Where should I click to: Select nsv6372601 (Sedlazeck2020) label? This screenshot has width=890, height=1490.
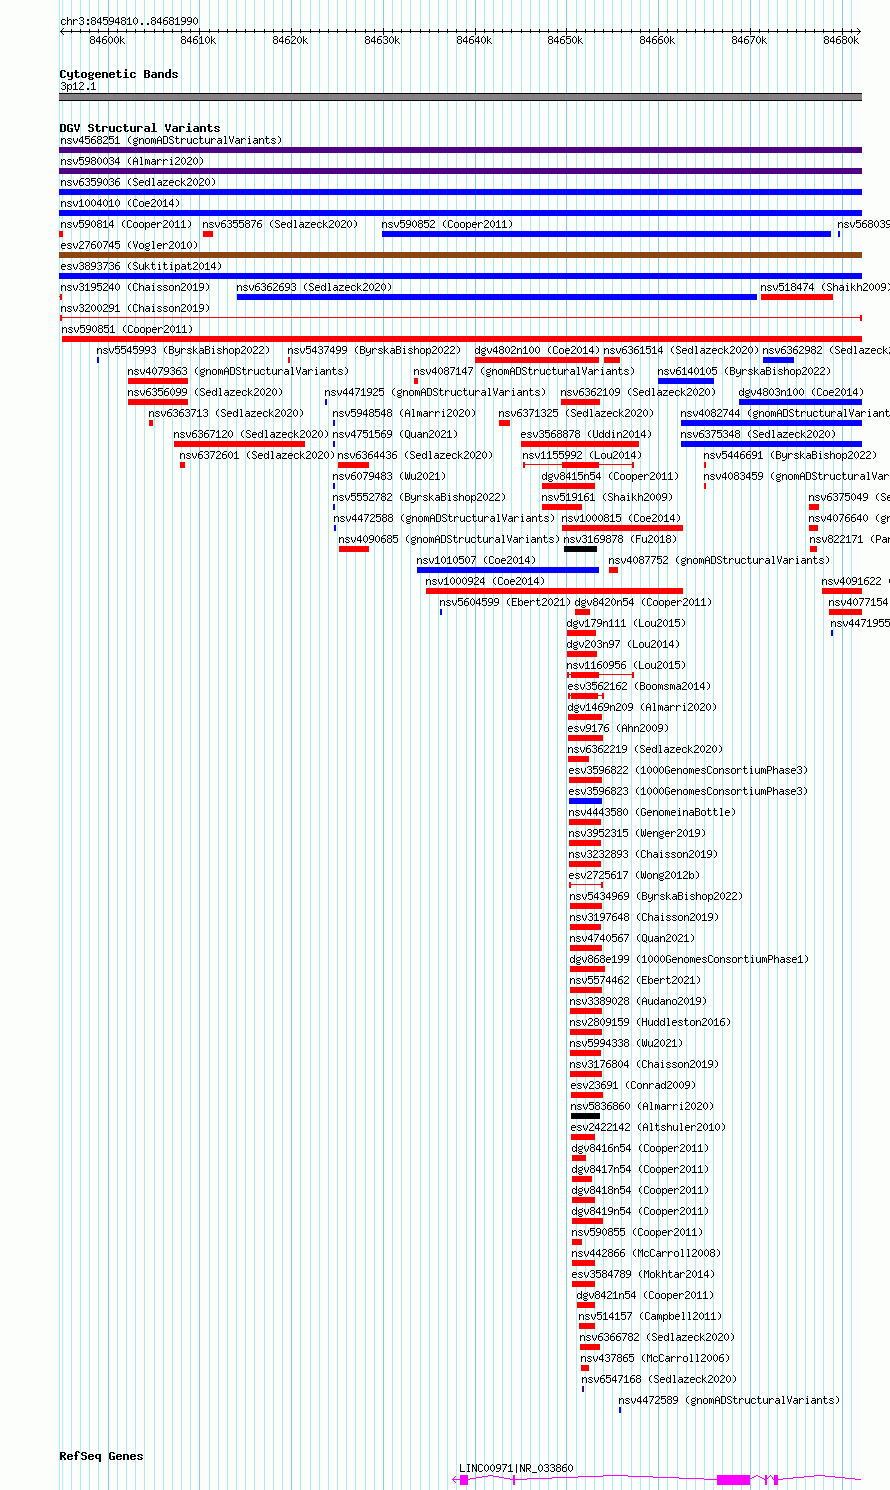(x=257, y=455)
